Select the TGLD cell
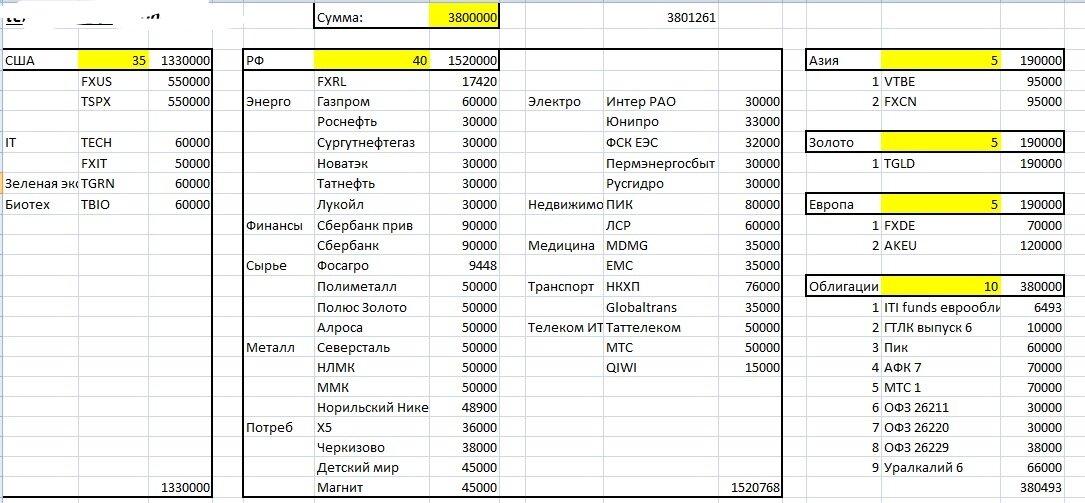1085x503 pixels. [941, 163]
